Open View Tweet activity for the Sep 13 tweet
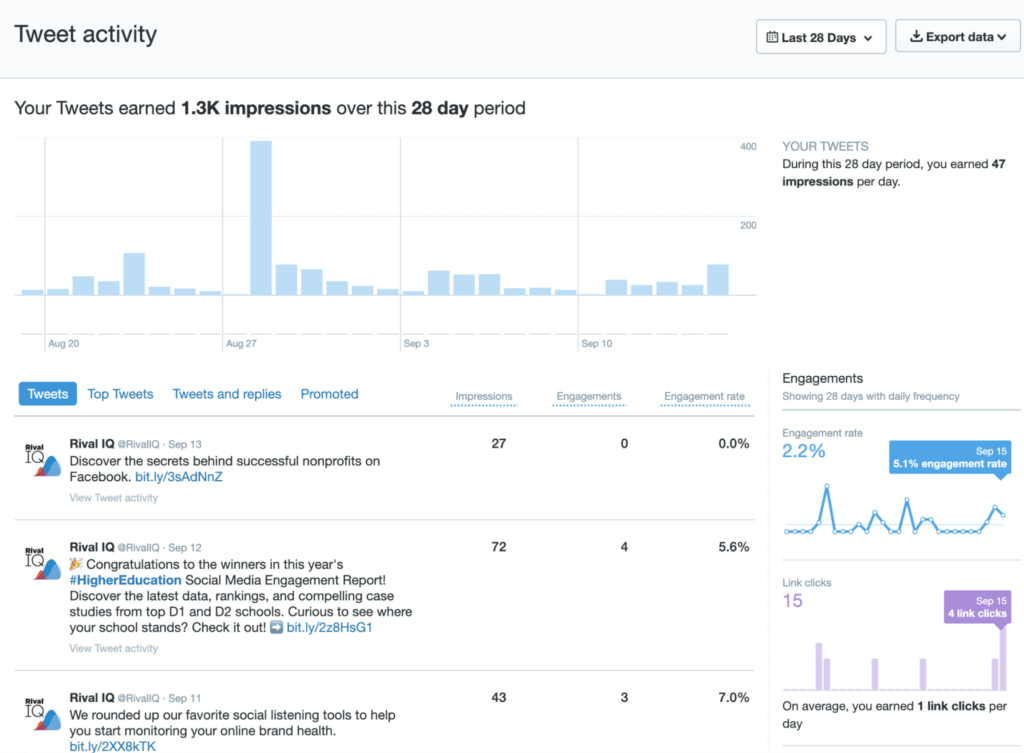The width and height of the screenshot is (1024, 753). coord(112,497)
